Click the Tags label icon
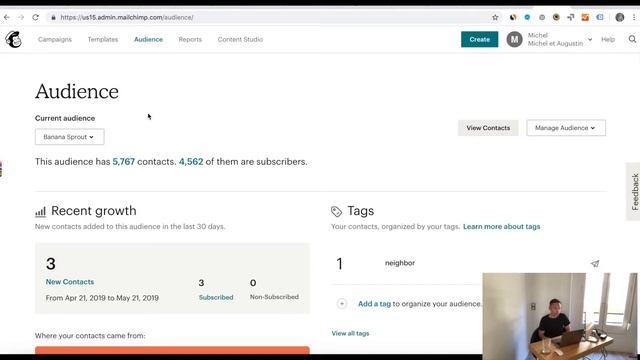640x360 pixels. [x=336, y=211]
